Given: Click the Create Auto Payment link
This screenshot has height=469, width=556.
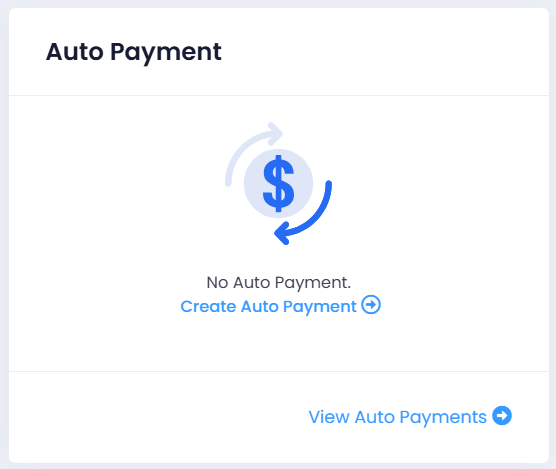Looking at the screenshot, I should pos(280,306).
